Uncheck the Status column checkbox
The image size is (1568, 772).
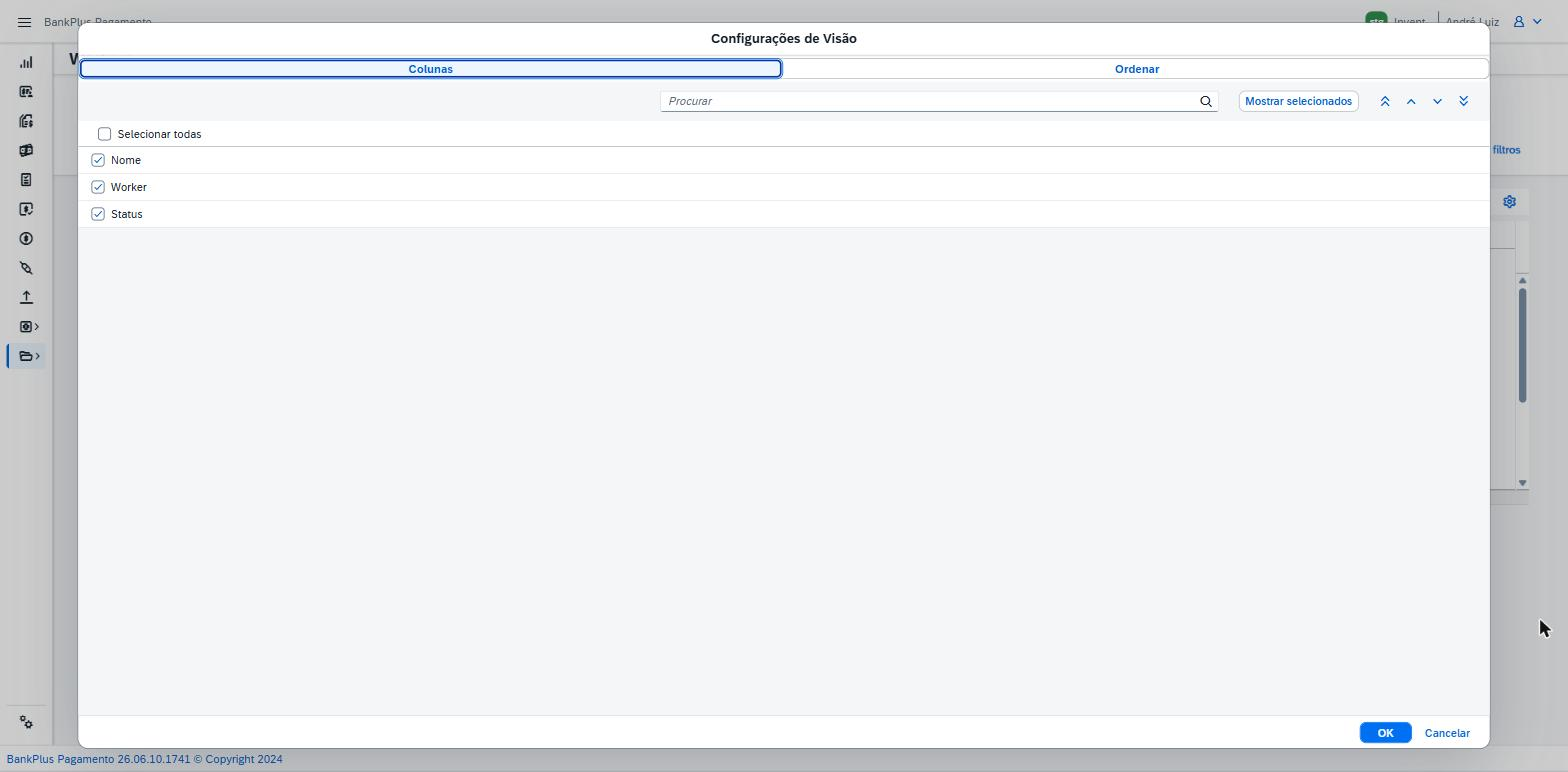pyautogui.click(x=98, y=214)
